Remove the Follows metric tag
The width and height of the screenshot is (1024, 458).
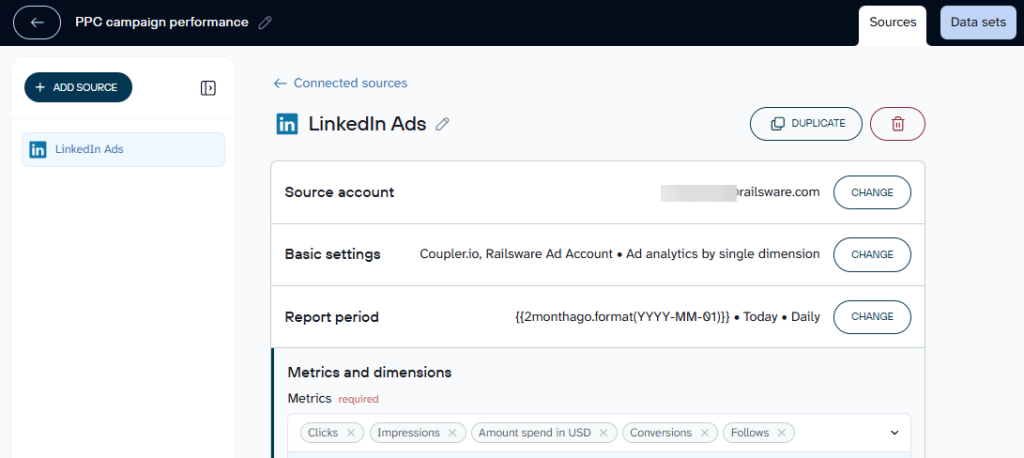pos(782,433)
